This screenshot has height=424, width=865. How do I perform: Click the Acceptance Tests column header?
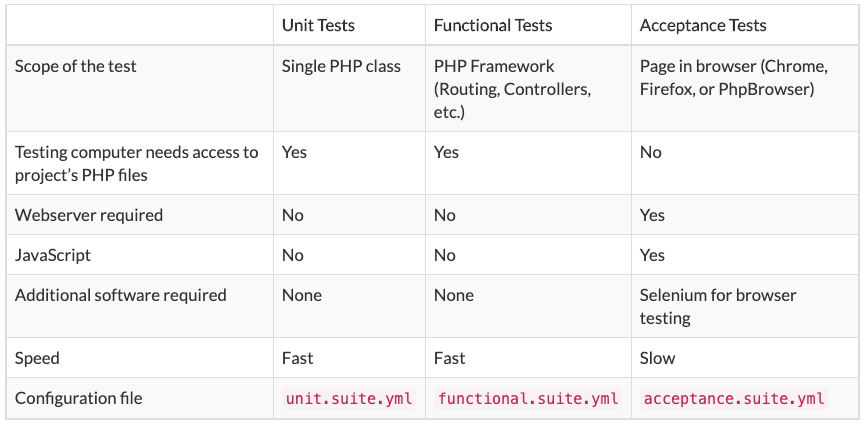pos(703,25)
